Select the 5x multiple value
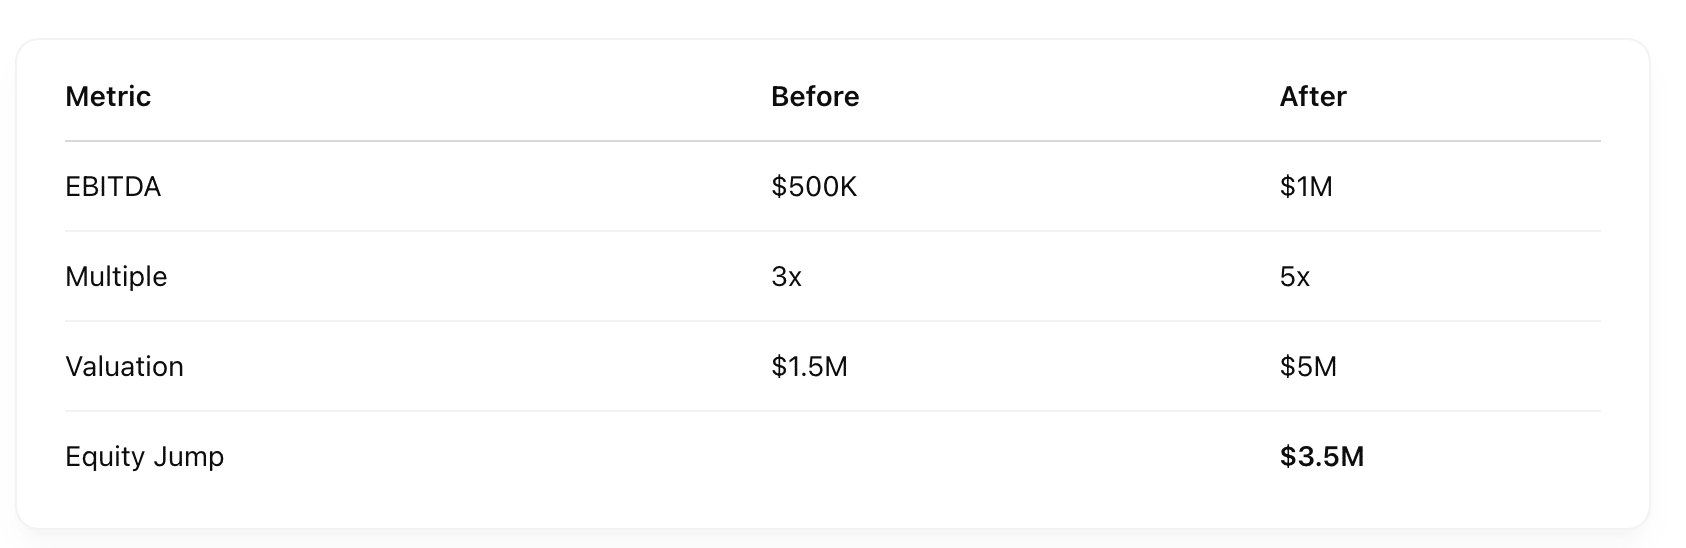 point(1294,277)
